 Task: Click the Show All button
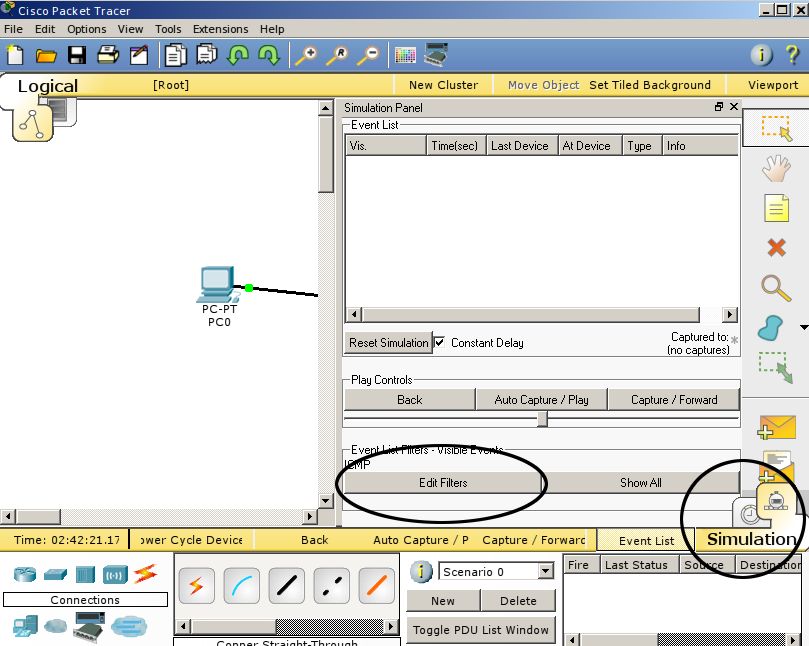[641, 483]
